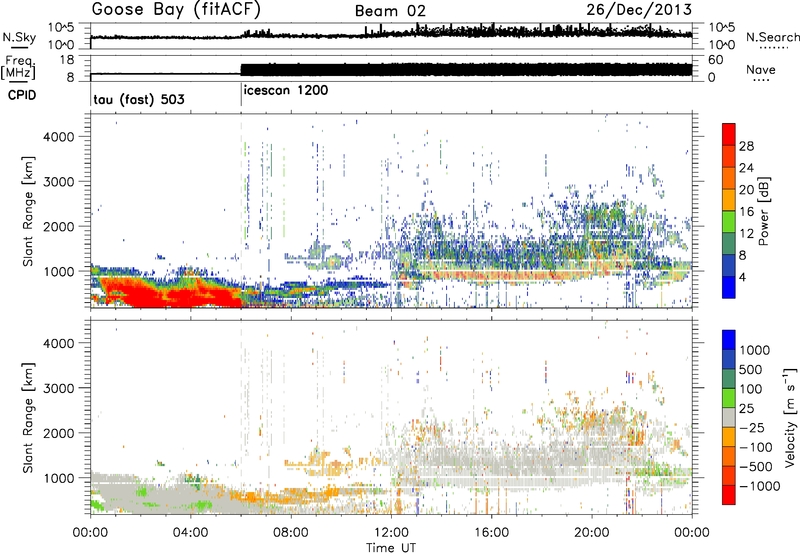Click the '24' Power colorbar label
Screen dimensions: 800x554
pyautogui.click(x=746, y=168)
